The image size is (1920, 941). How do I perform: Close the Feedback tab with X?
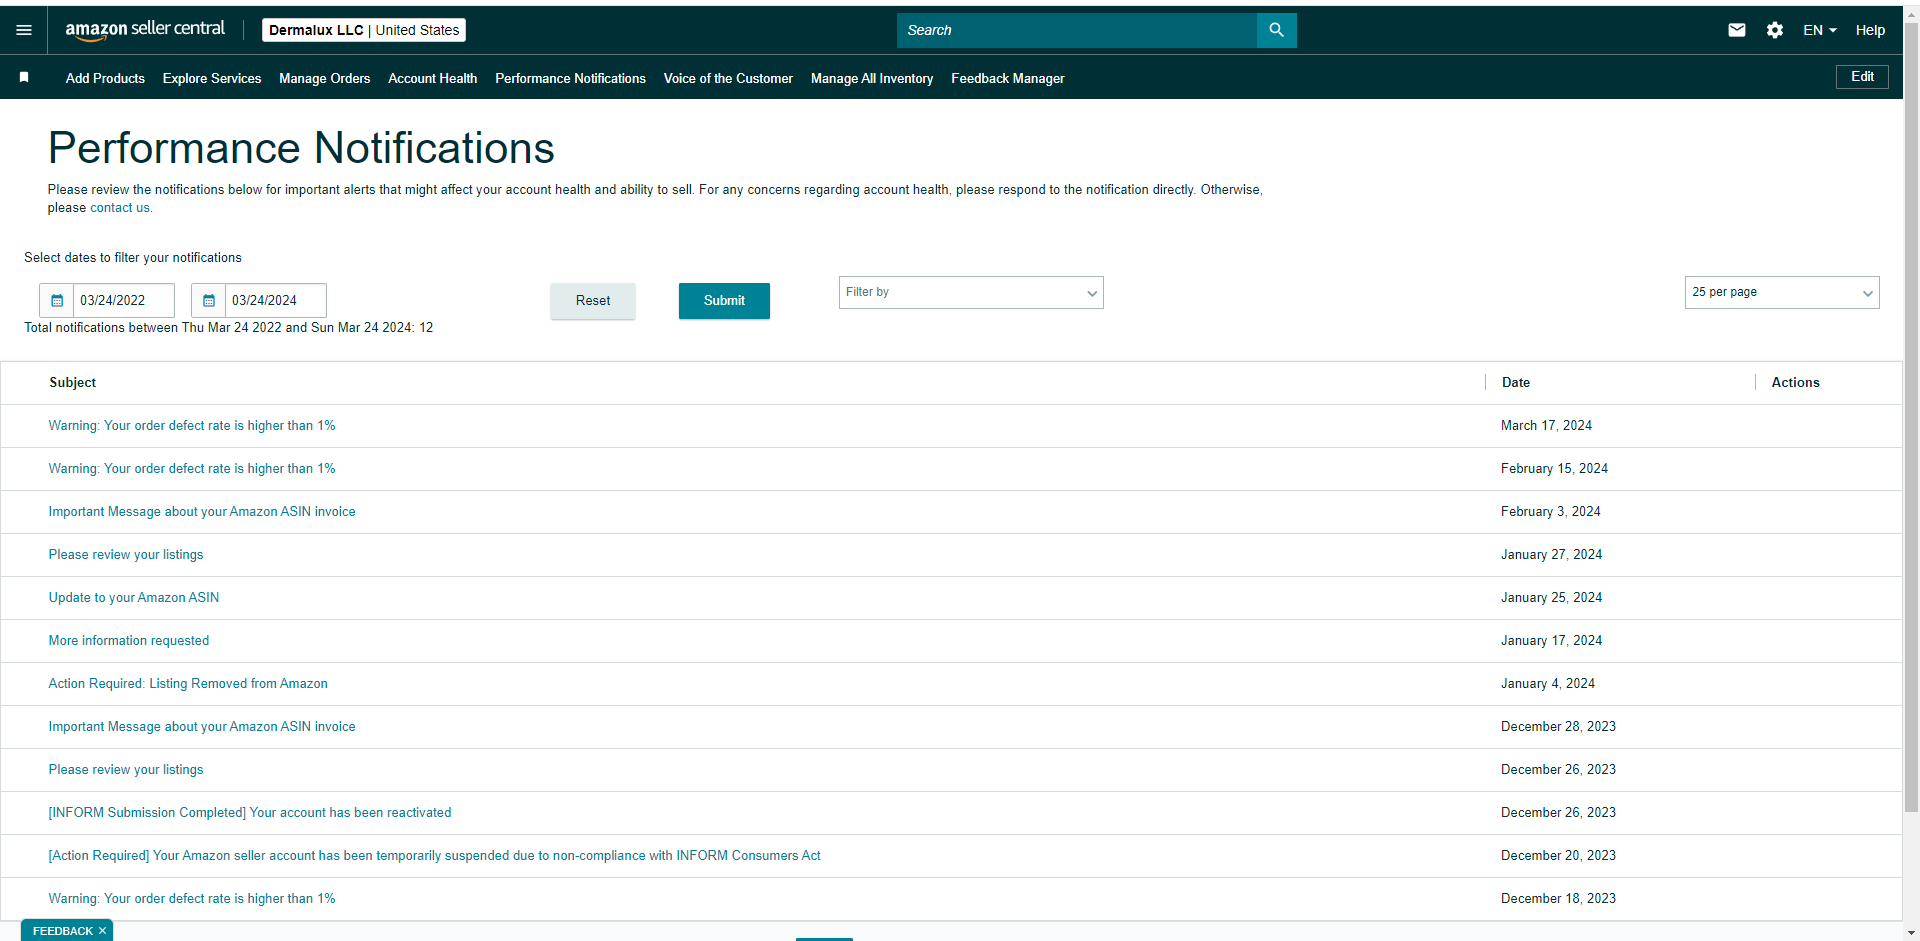pos(102,931)
